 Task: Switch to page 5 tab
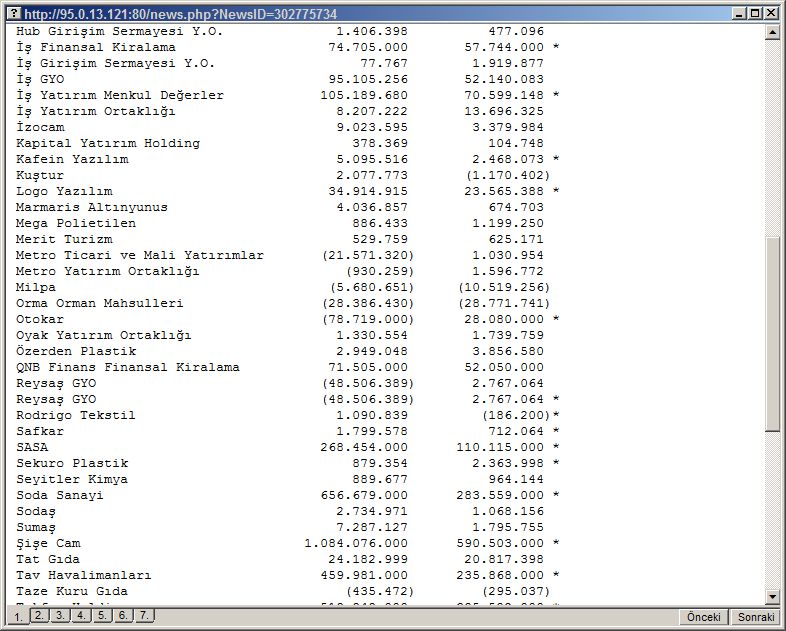[102, 615]
